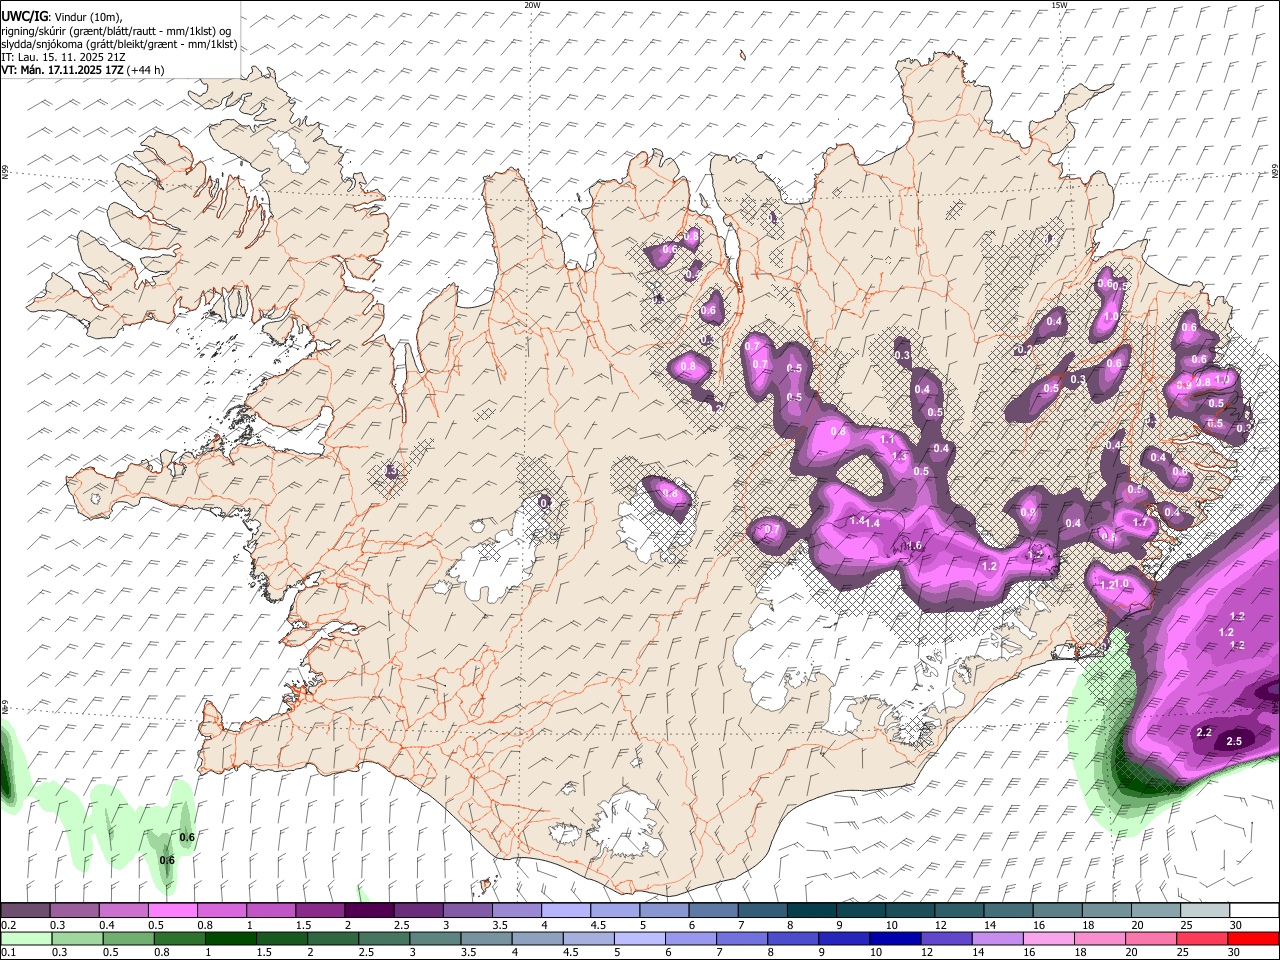Pick the 0.3–0.4 swatch in the upper legend
This screenshot has height=960, width=1280.
click(x=74, y=911)
